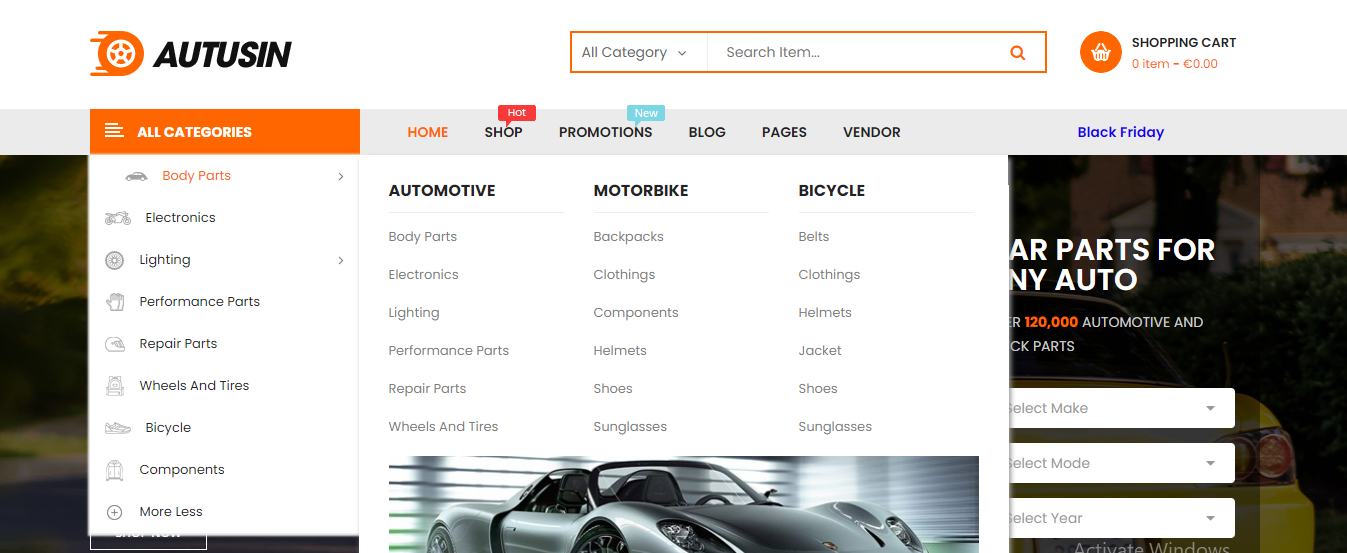Click the shoe icon beside Bicycle

click(117, 428)
